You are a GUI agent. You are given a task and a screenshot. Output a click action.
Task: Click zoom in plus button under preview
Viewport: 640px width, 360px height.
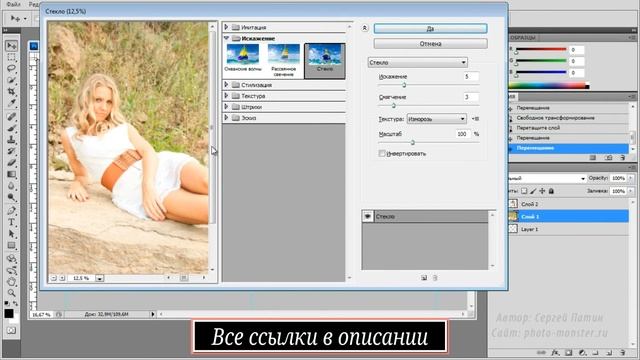click(x=62, y=278)
